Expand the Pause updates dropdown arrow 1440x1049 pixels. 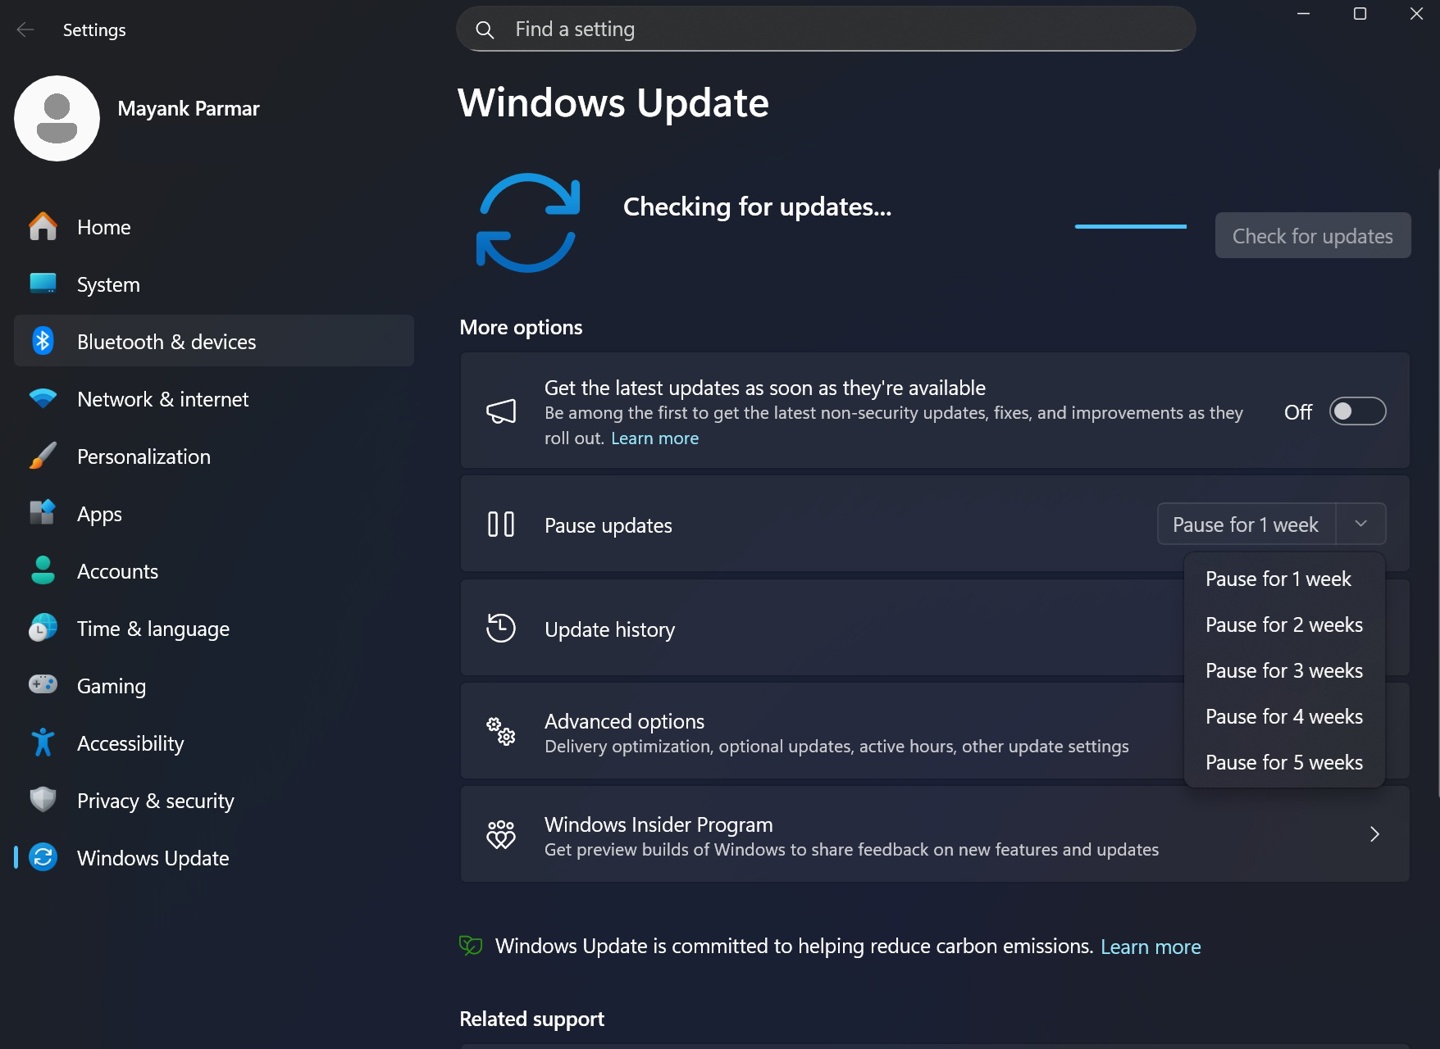(x=1361, y=524)
